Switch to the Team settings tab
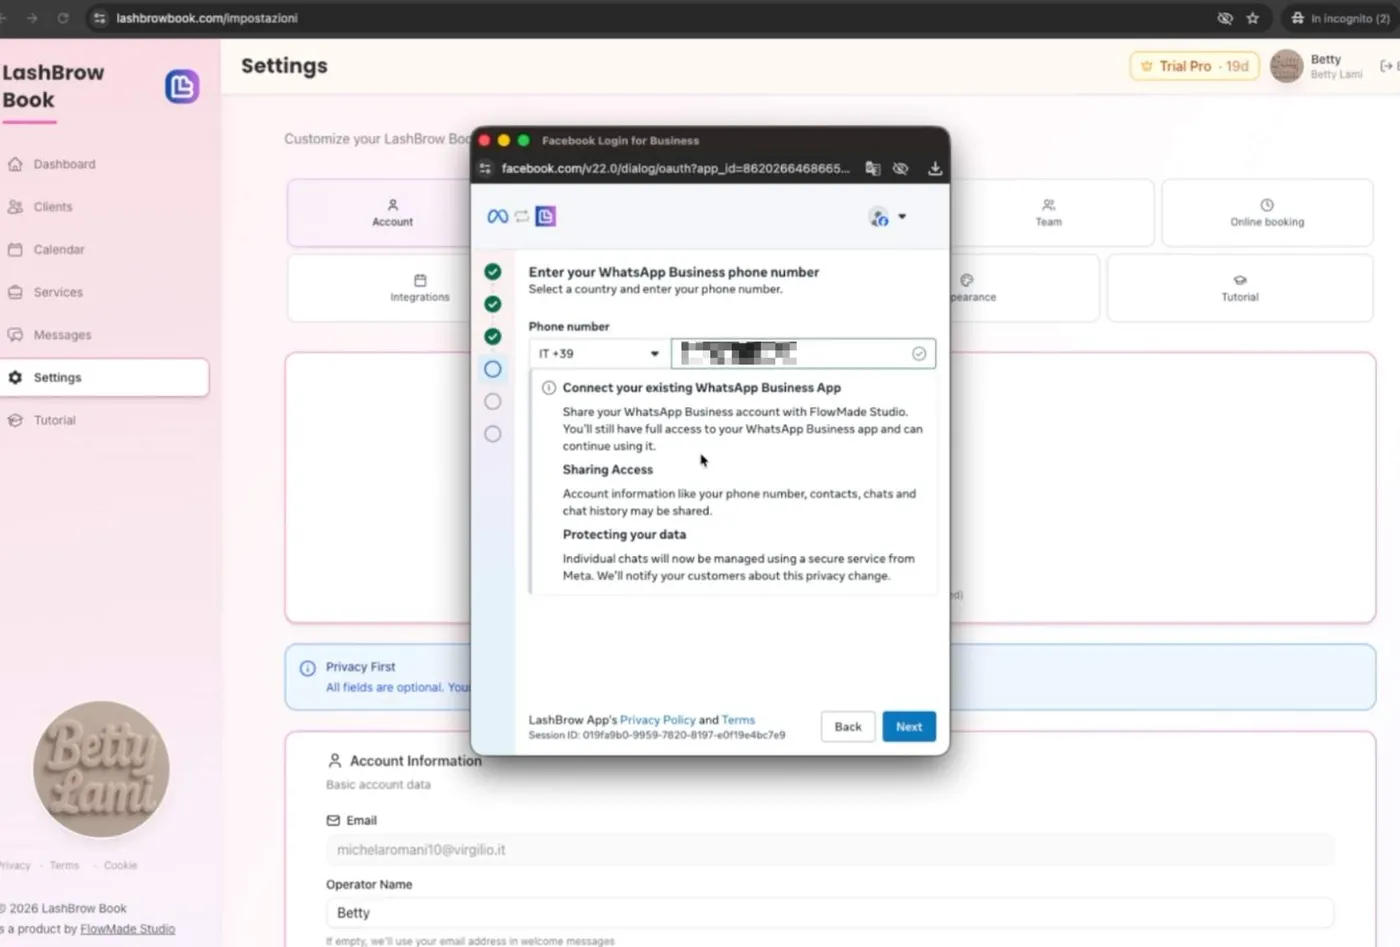1400x947 pixels. (1048, 213)
